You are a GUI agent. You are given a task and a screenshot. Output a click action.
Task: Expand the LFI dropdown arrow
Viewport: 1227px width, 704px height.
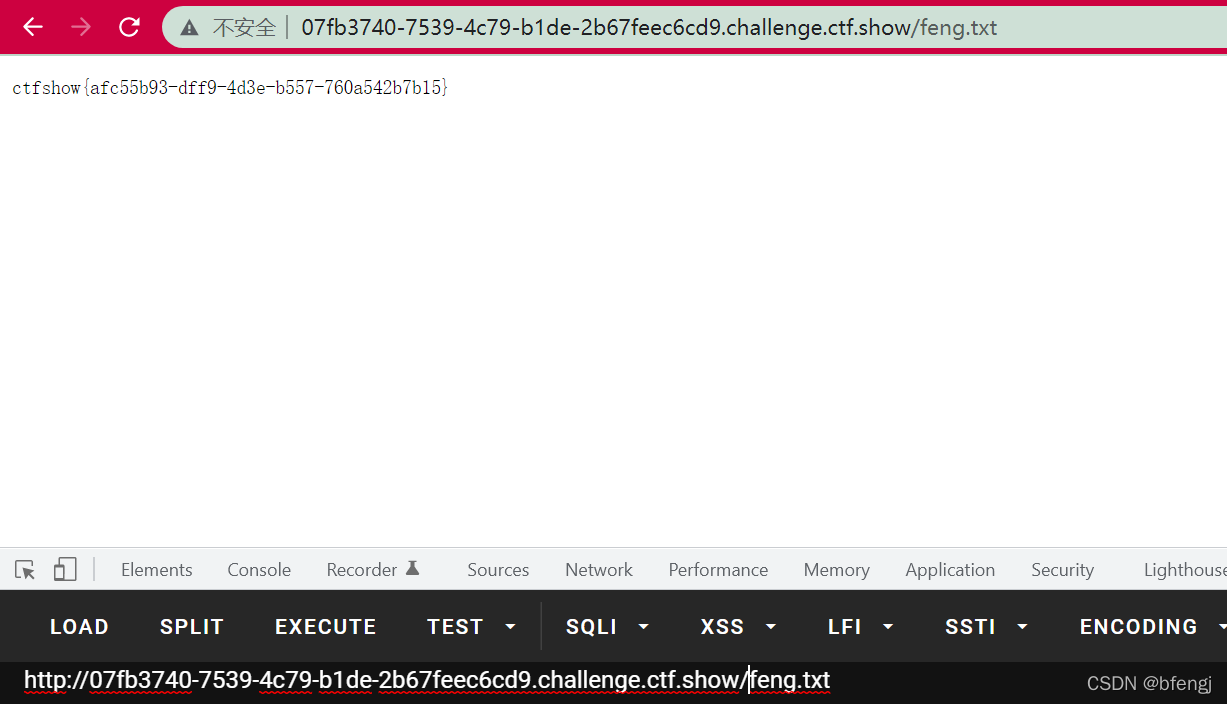pyautogui.click(x=888, y=627)
